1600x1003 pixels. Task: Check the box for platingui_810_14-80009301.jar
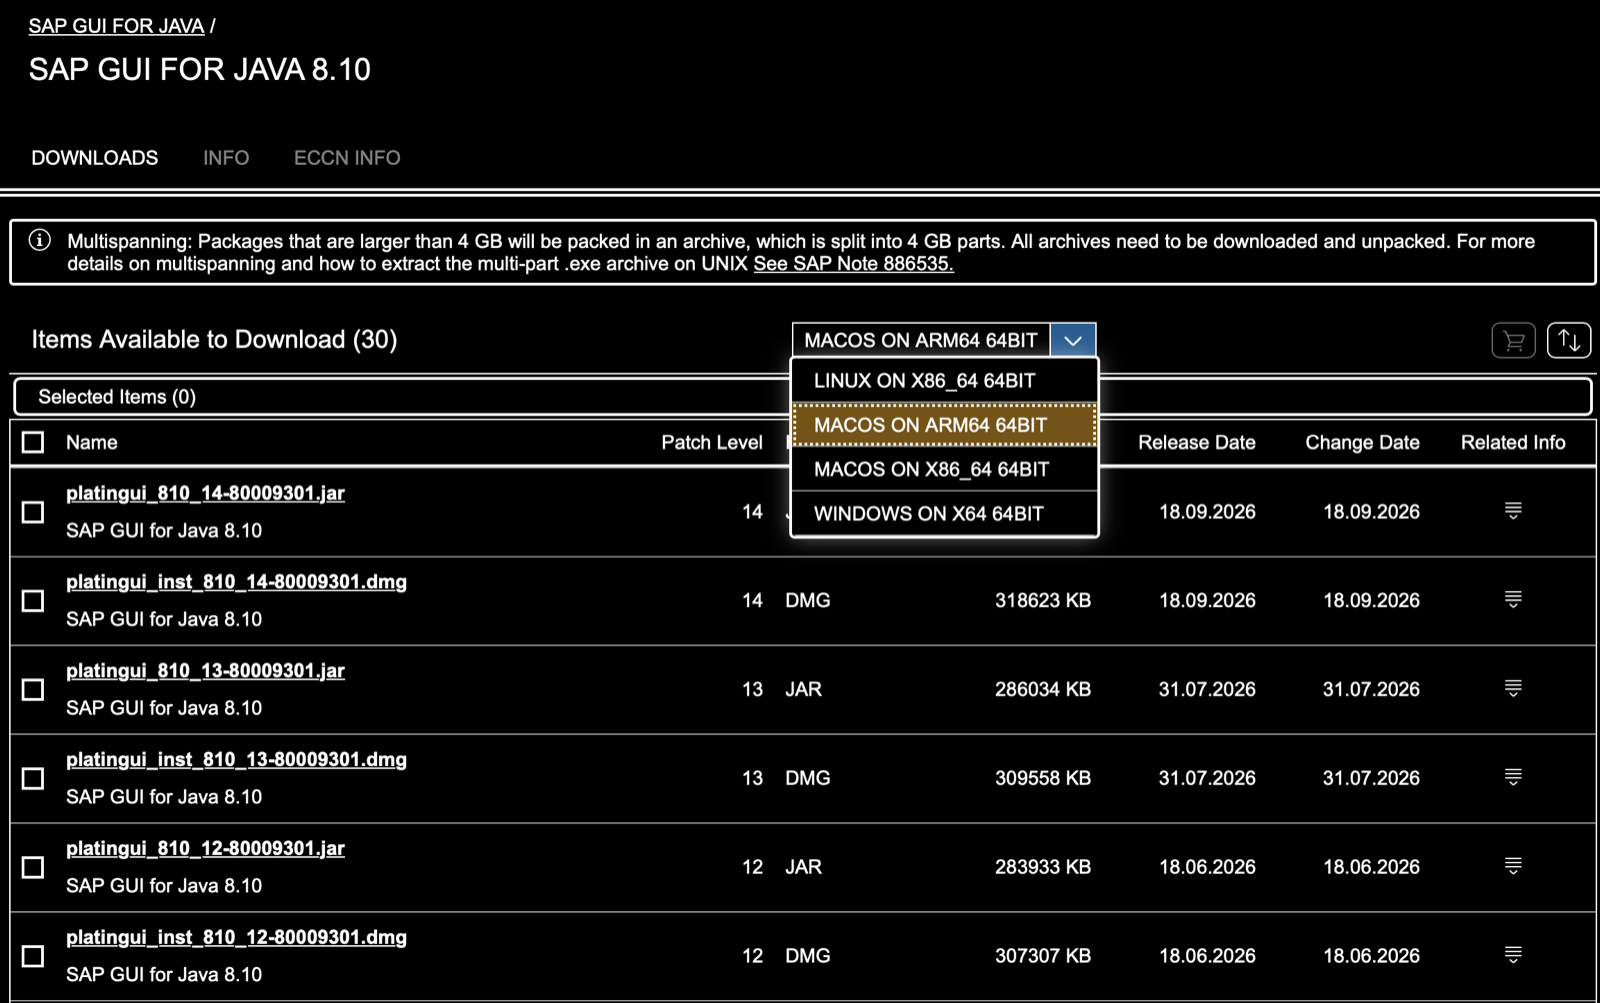tap(33, 512)
